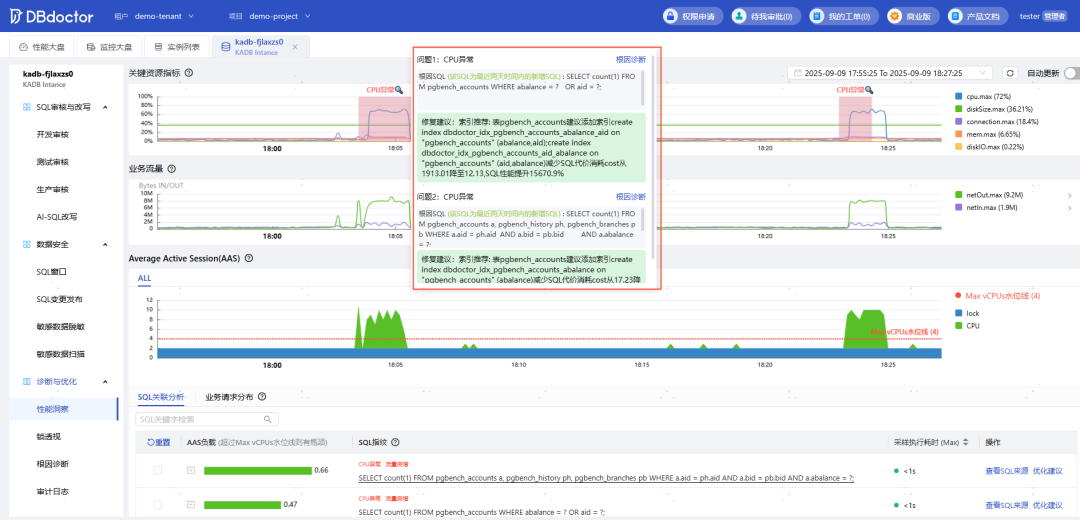Close the kadb-fjlaxzs0 tab

point(295,47)
